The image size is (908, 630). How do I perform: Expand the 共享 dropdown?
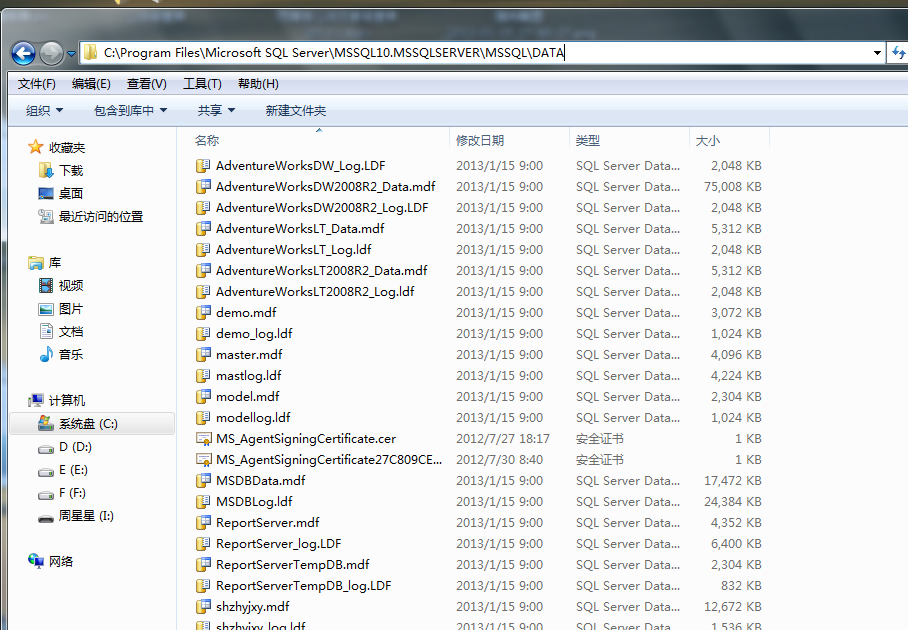point(216,111)
